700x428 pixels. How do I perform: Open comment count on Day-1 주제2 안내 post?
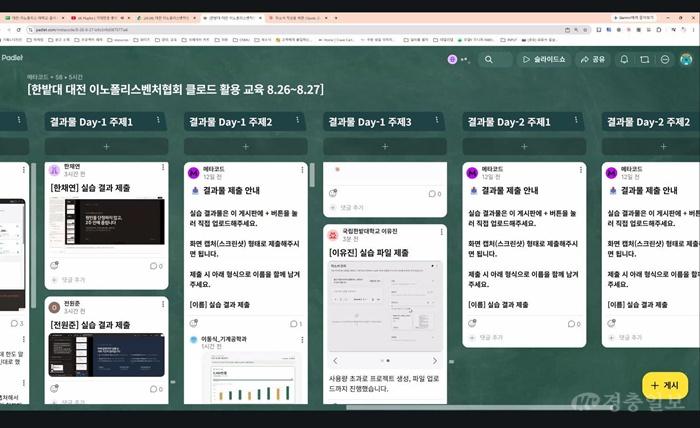296,324
